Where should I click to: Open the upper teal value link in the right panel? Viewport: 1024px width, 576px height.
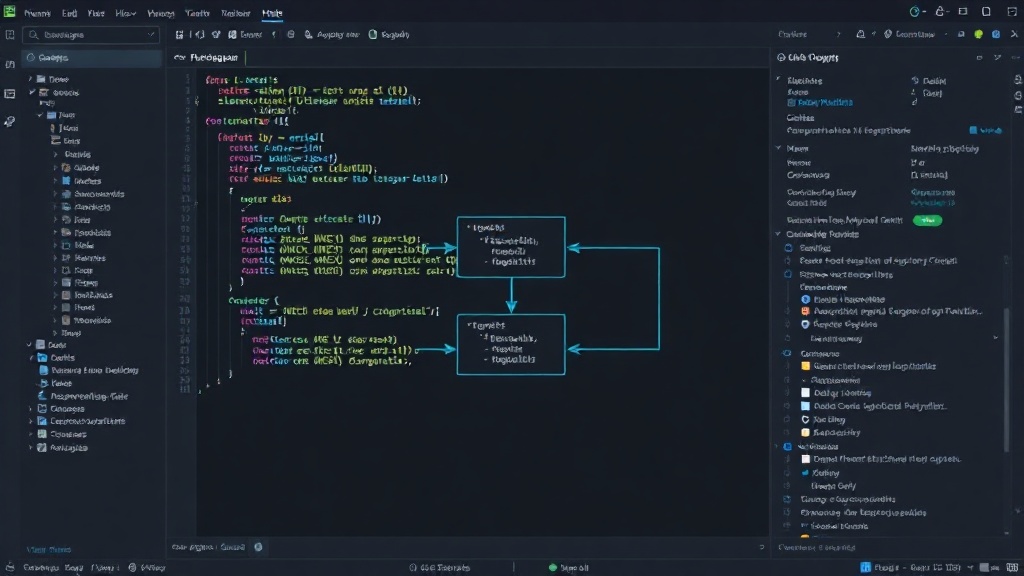(933, 192)
